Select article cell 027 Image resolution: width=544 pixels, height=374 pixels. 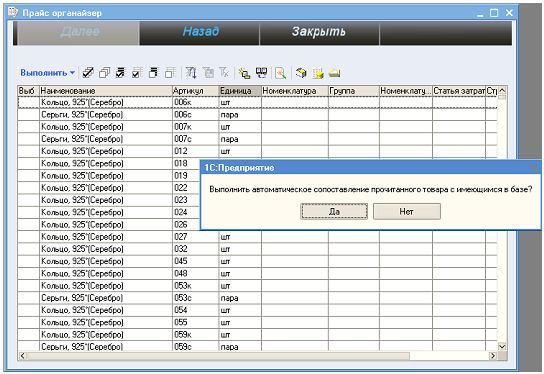point(196,237)
